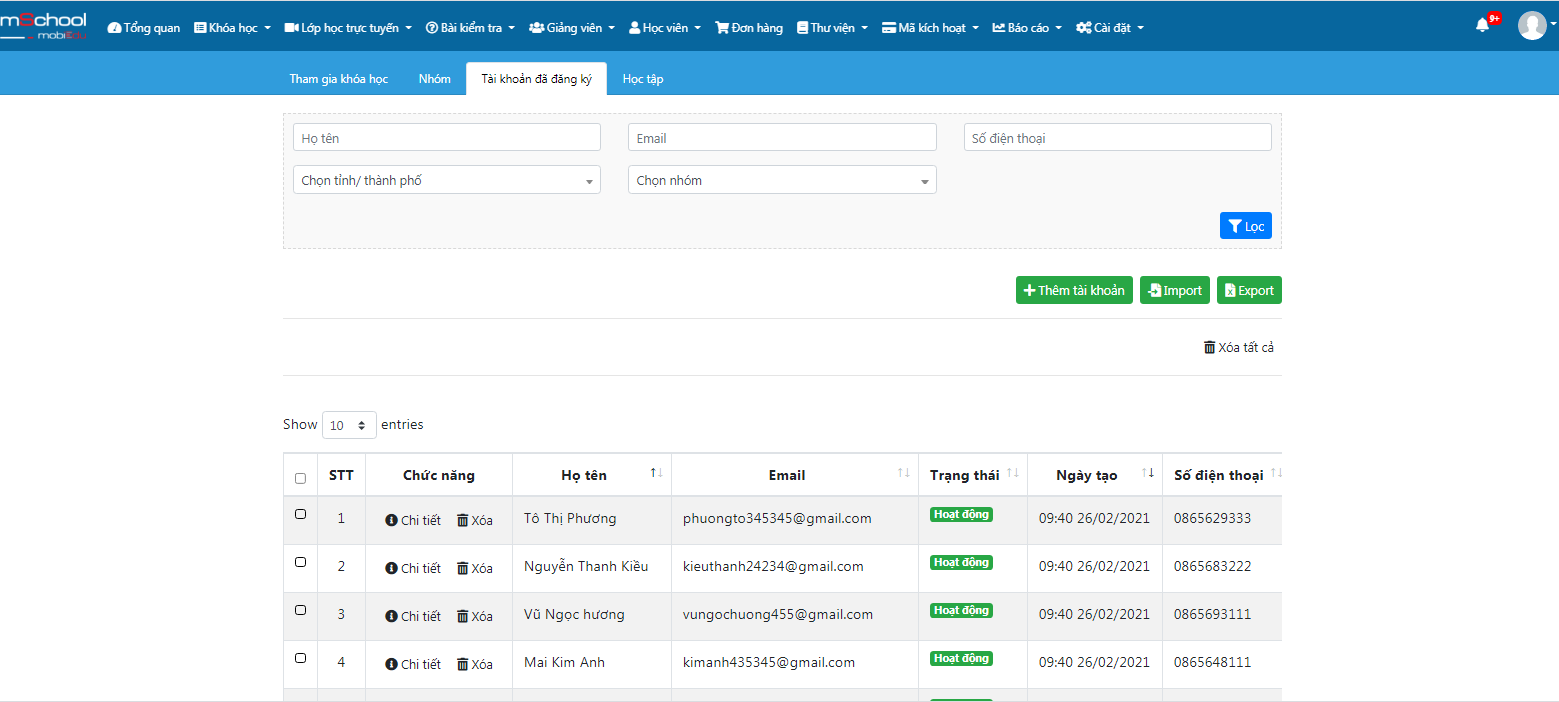Screen dimensions: 1559x702
Task: Expand the Khóa học menu
Action: [x=232, y=28]
